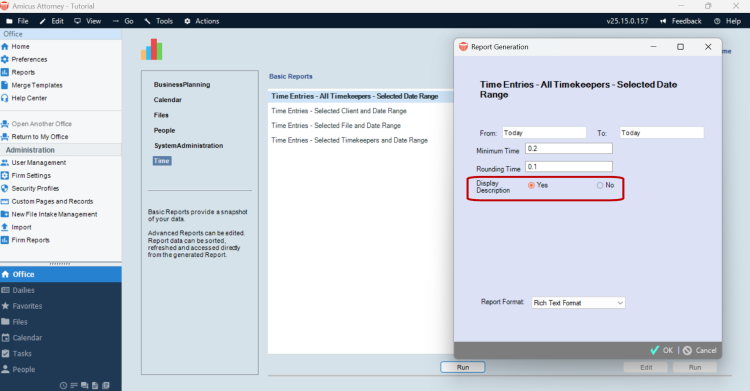Screen dimensions: 750x391
Task: Open the Calendar module icon in navigation
Action: [x=5, y=337]
